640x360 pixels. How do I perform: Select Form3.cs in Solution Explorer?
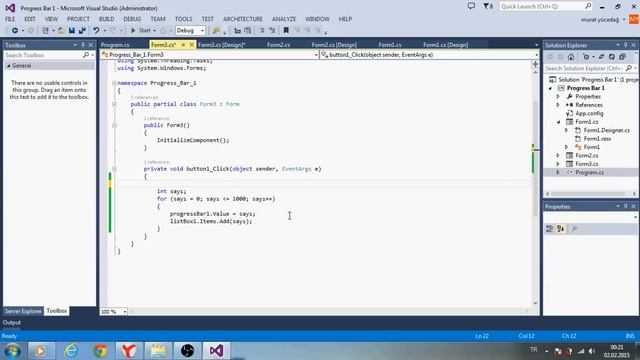(x=587, y=164)
